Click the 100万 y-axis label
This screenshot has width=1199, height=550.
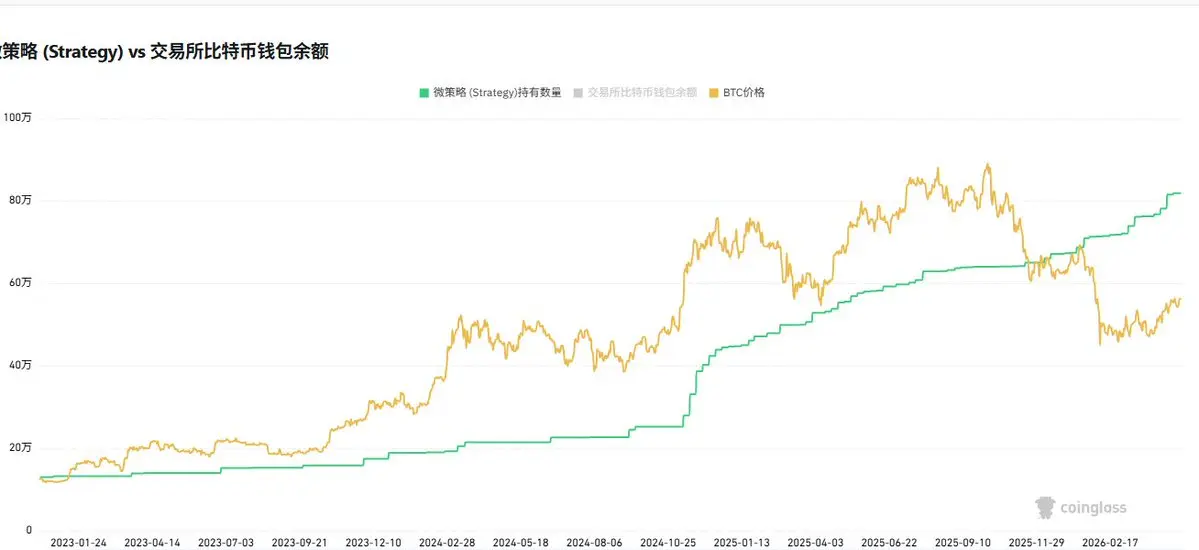click(x=17, y=118)
